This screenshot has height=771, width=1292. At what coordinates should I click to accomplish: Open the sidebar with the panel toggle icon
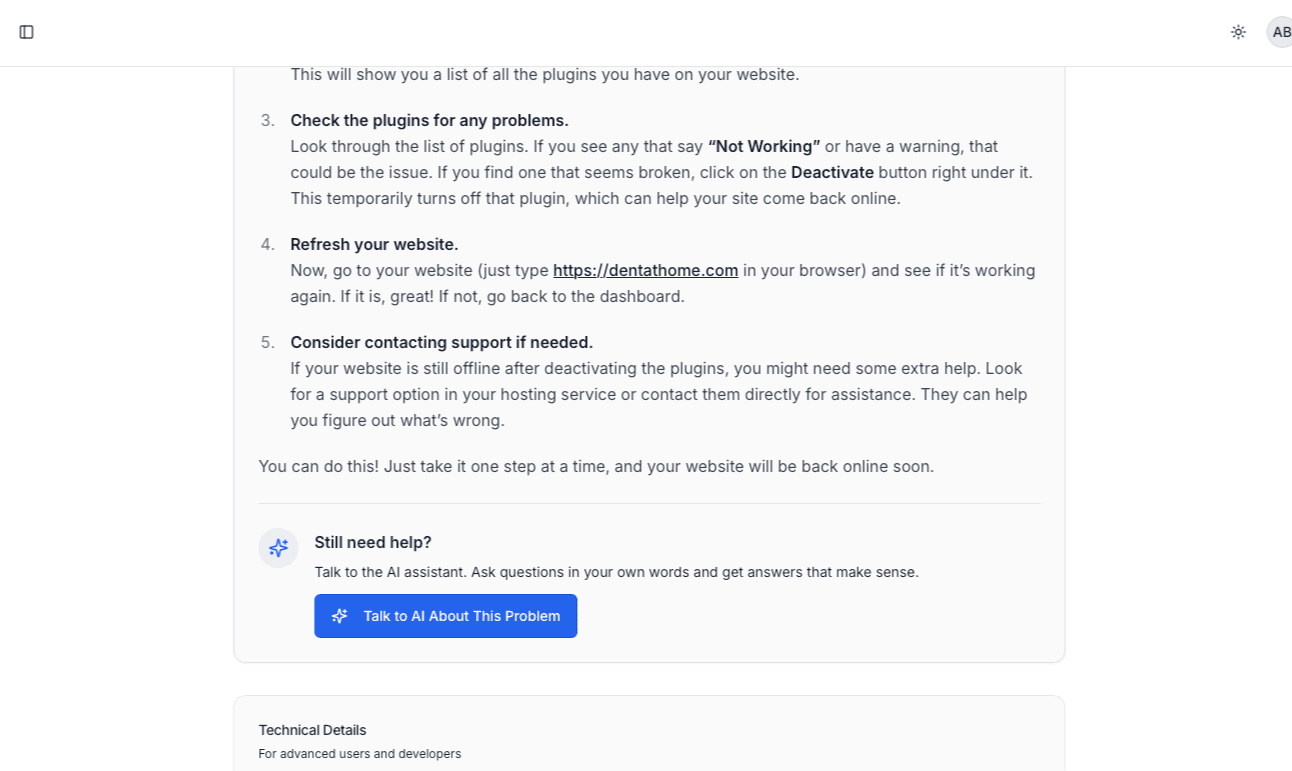26,32
